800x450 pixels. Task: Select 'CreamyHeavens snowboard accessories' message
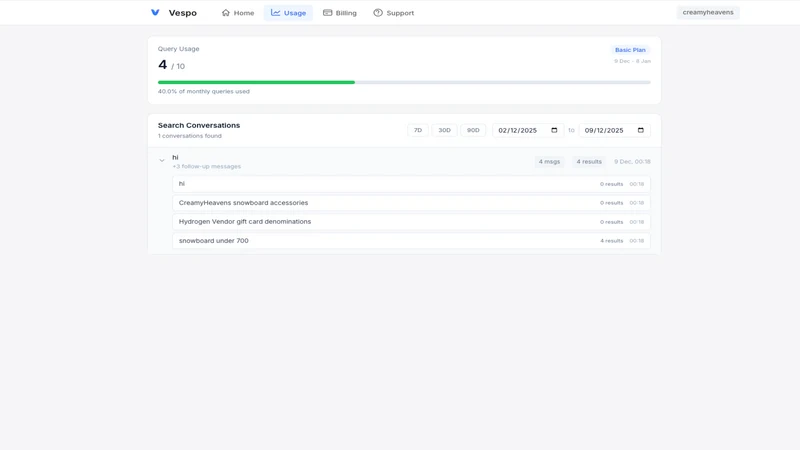point(411,203)
